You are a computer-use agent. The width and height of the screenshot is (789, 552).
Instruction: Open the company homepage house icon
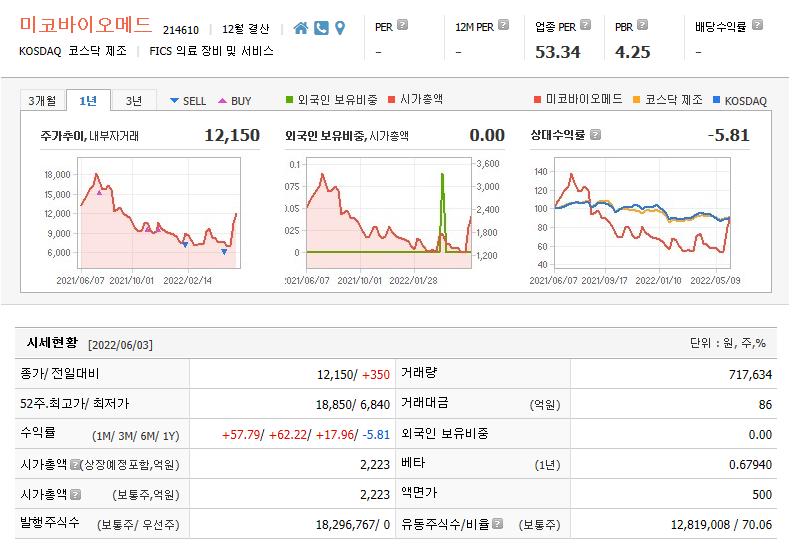(300, 28)
